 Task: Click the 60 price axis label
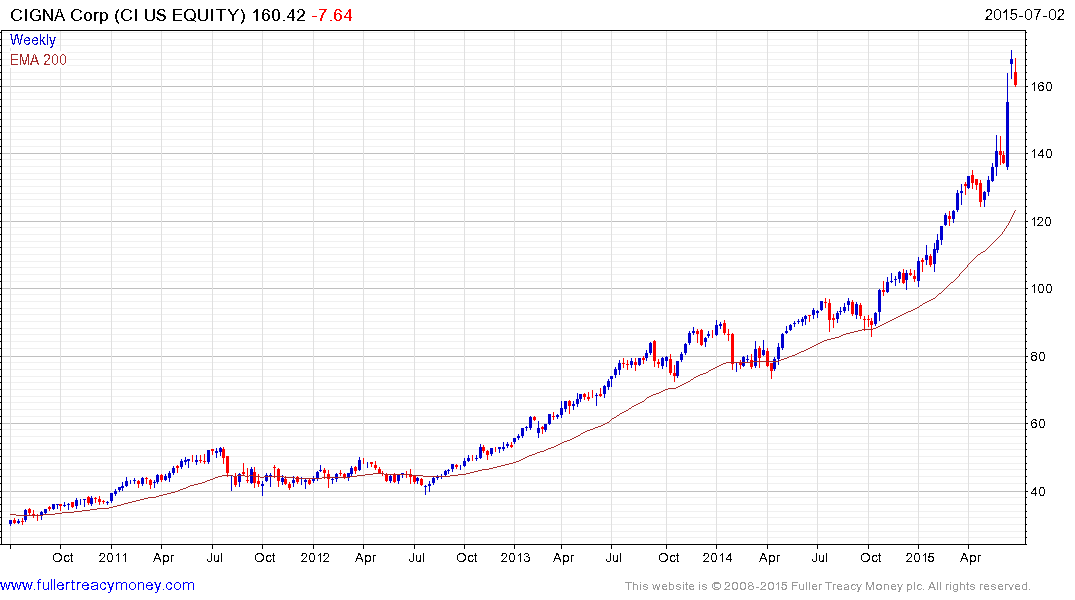(1038, 424)
